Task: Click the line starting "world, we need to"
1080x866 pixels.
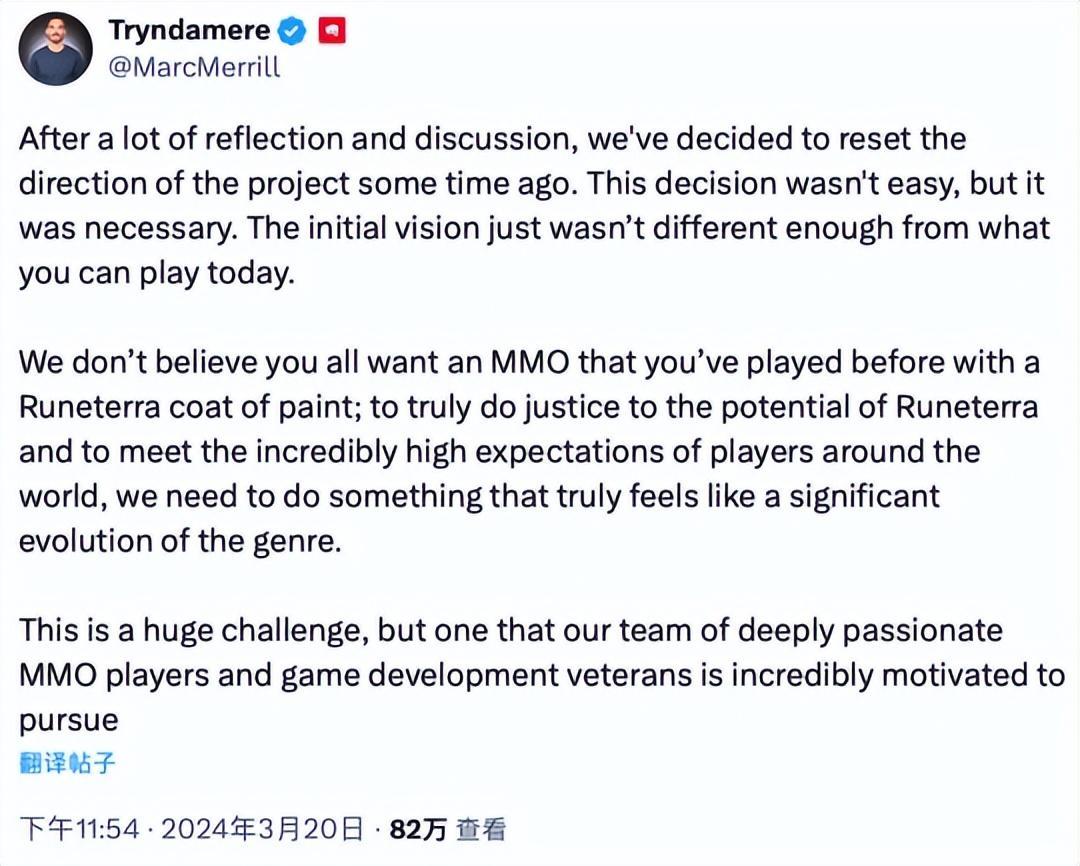Action: pyautogui.click(x=479, y=496)
